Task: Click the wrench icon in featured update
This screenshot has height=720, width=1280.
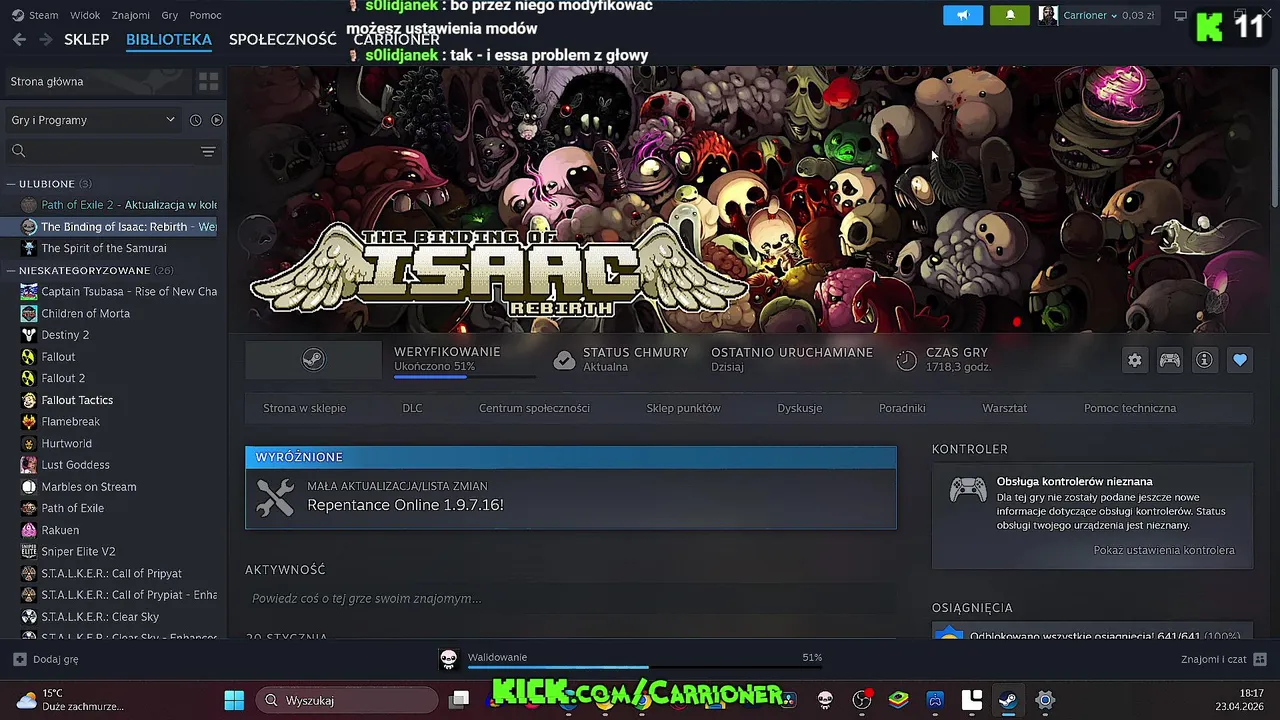Action: coord(275,497)
